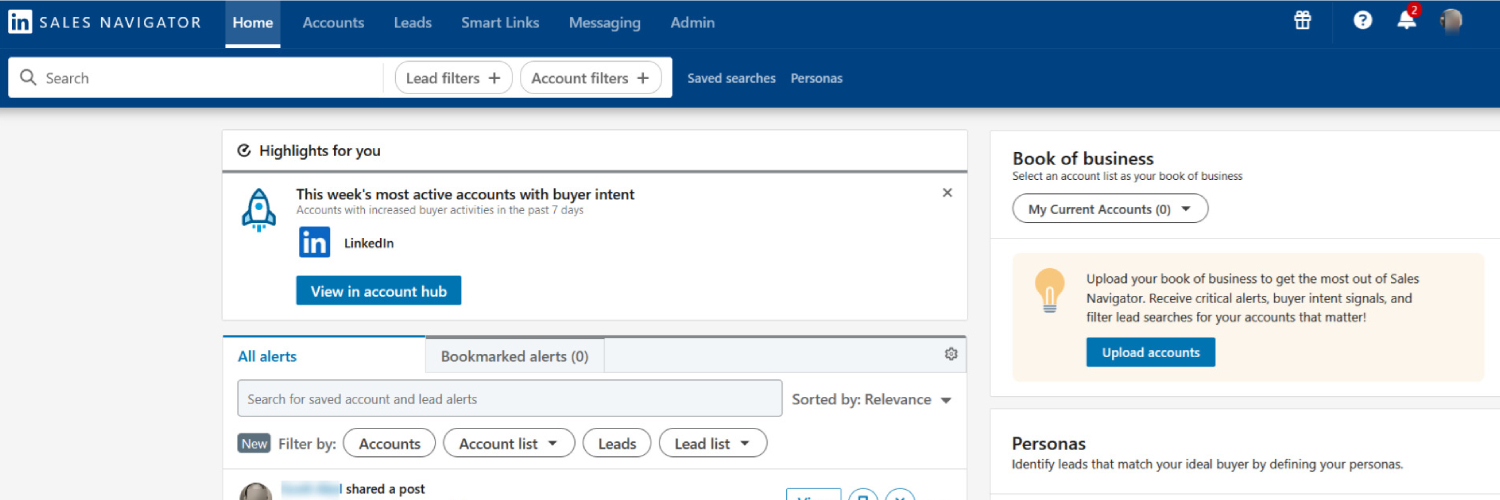Click the LinkedIn Sales Navigator logo

coord(104,22)
